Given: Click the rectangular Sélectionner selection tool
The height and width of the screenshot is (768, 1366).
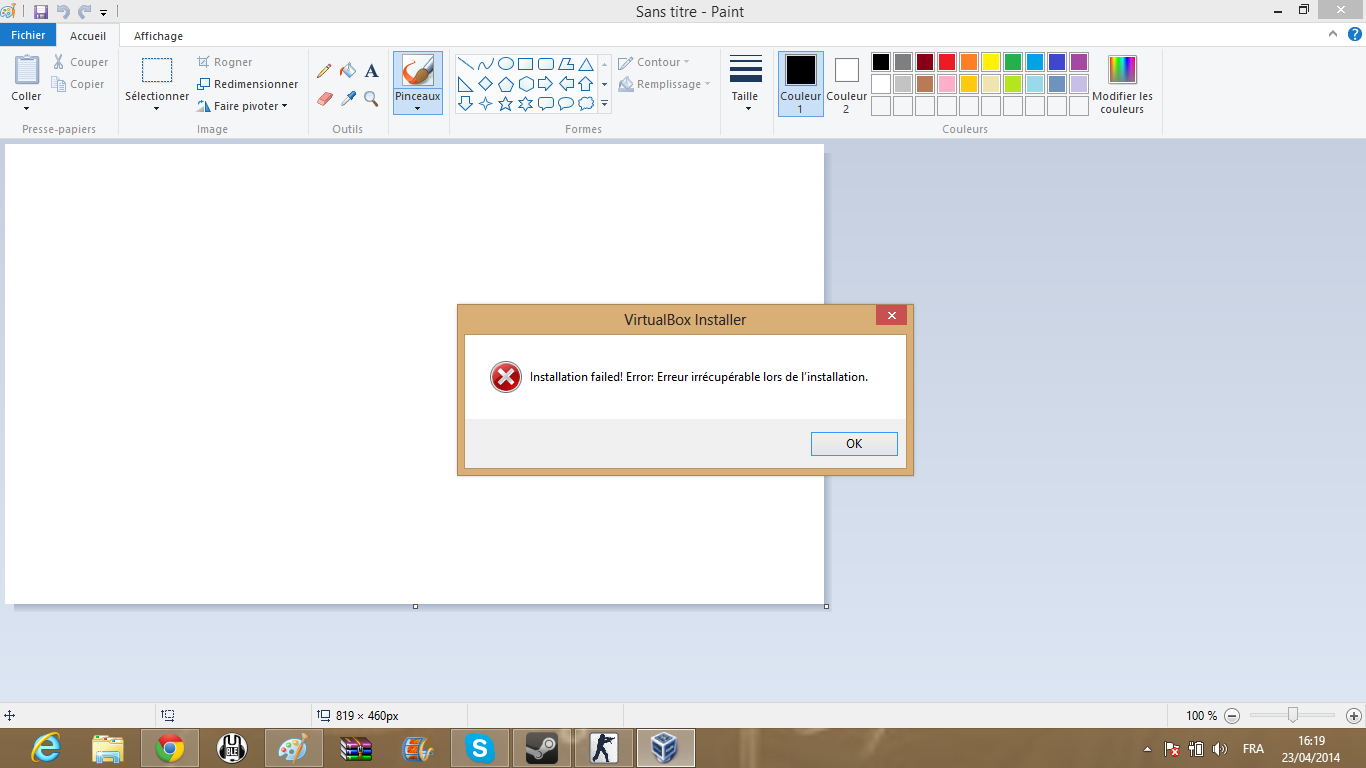Looking at the screenshot, I should pyautogui.click(x=157, y=71).
